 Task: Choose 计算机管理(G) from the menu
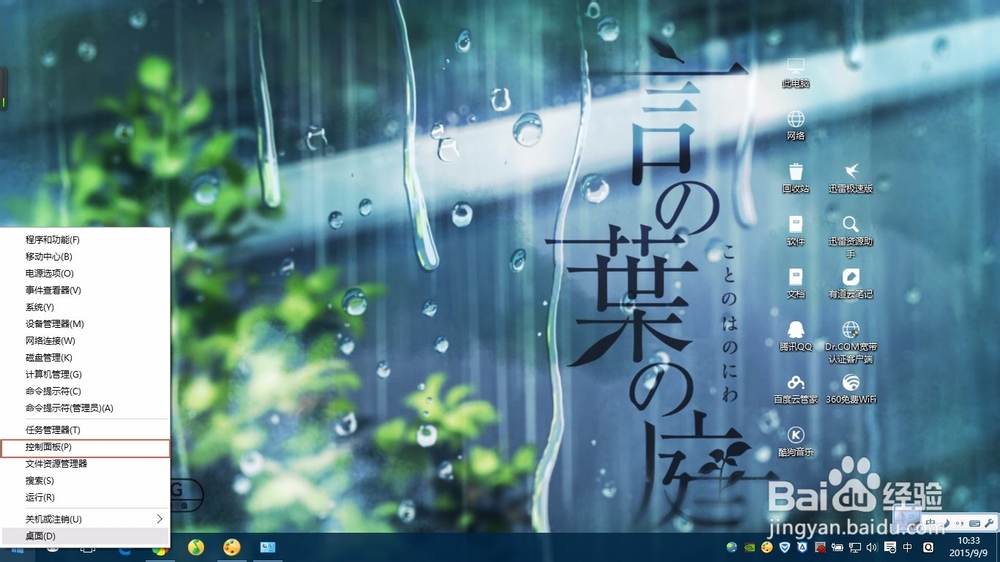[x=85, y=374]
